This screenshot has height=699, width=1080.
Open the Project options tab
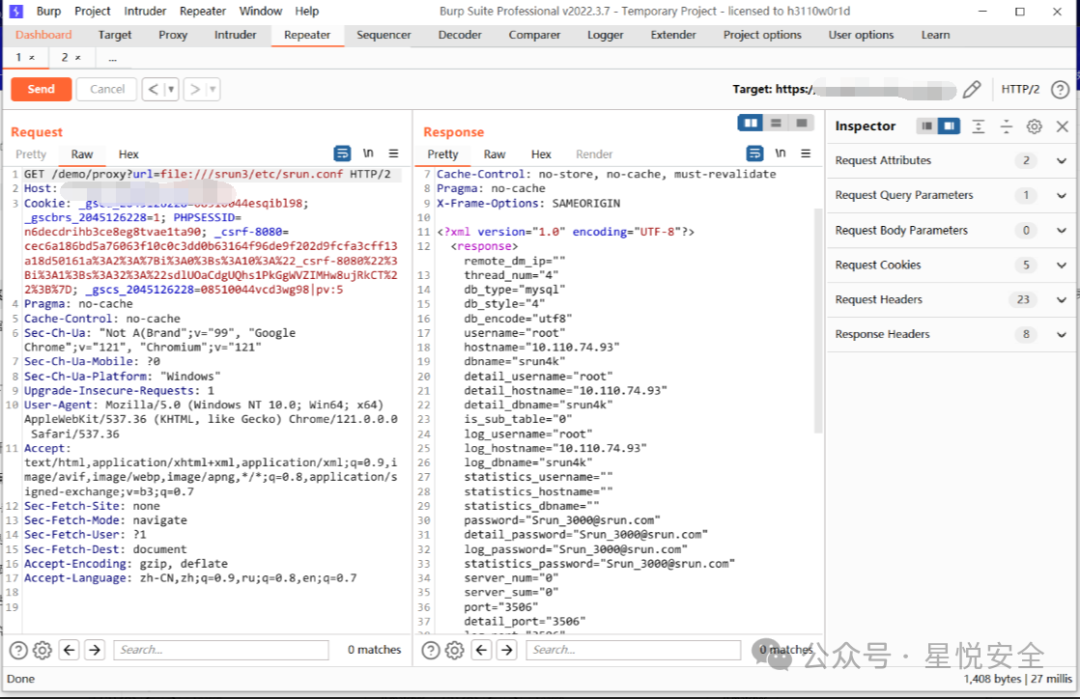[762, 34]
